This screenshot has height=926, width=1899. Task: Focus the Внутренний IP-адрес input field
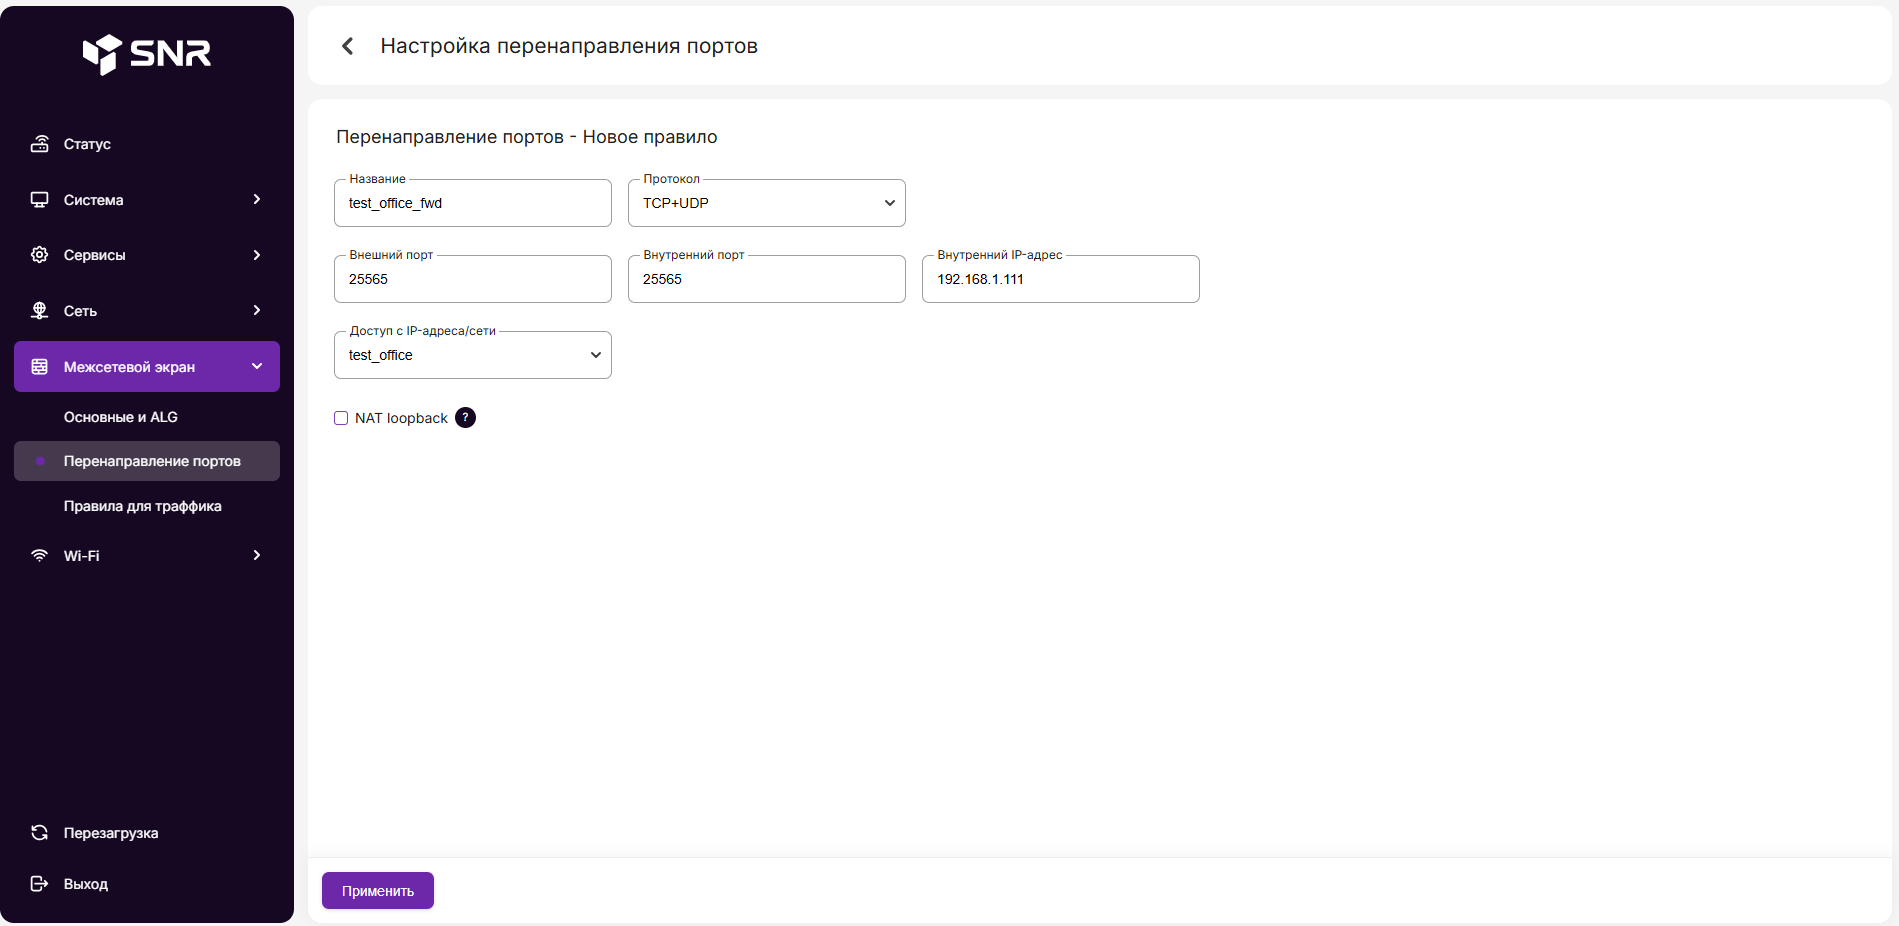click(1060, 279)
